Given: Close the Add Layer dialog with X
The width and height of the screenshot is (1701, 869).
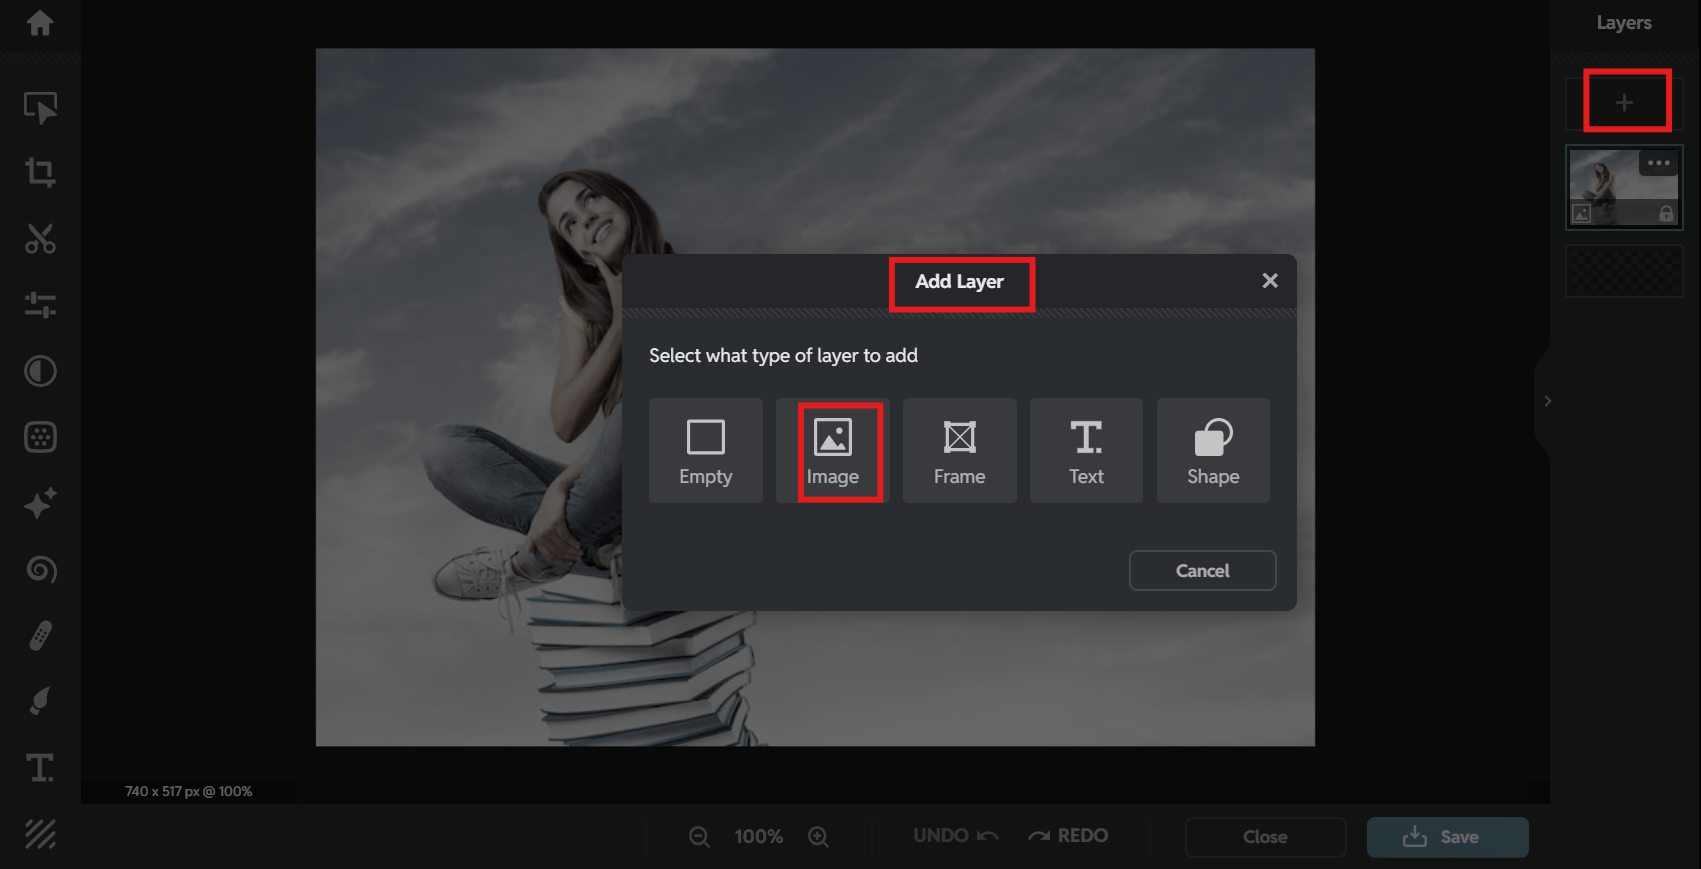Looking at the screenshot, I should [x=1270, y=281].
